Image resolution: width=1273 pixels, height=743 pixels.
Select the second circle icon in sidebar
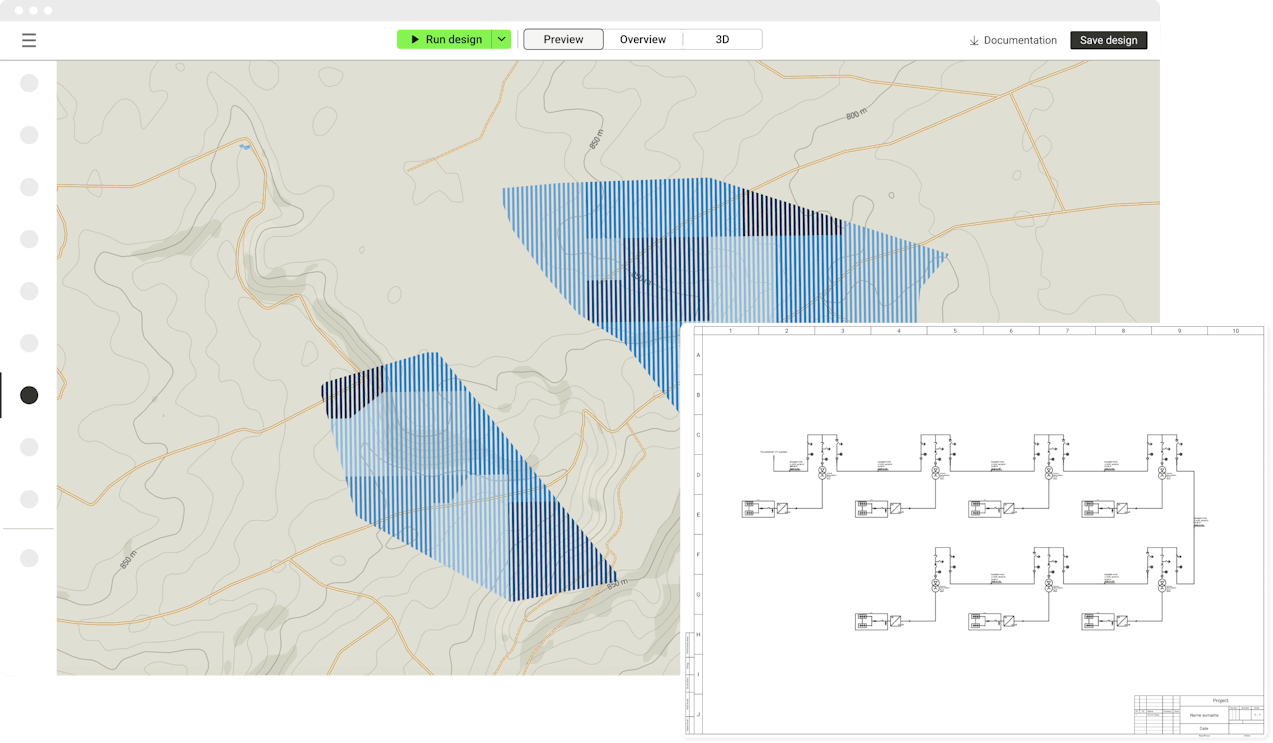(29, 135)
